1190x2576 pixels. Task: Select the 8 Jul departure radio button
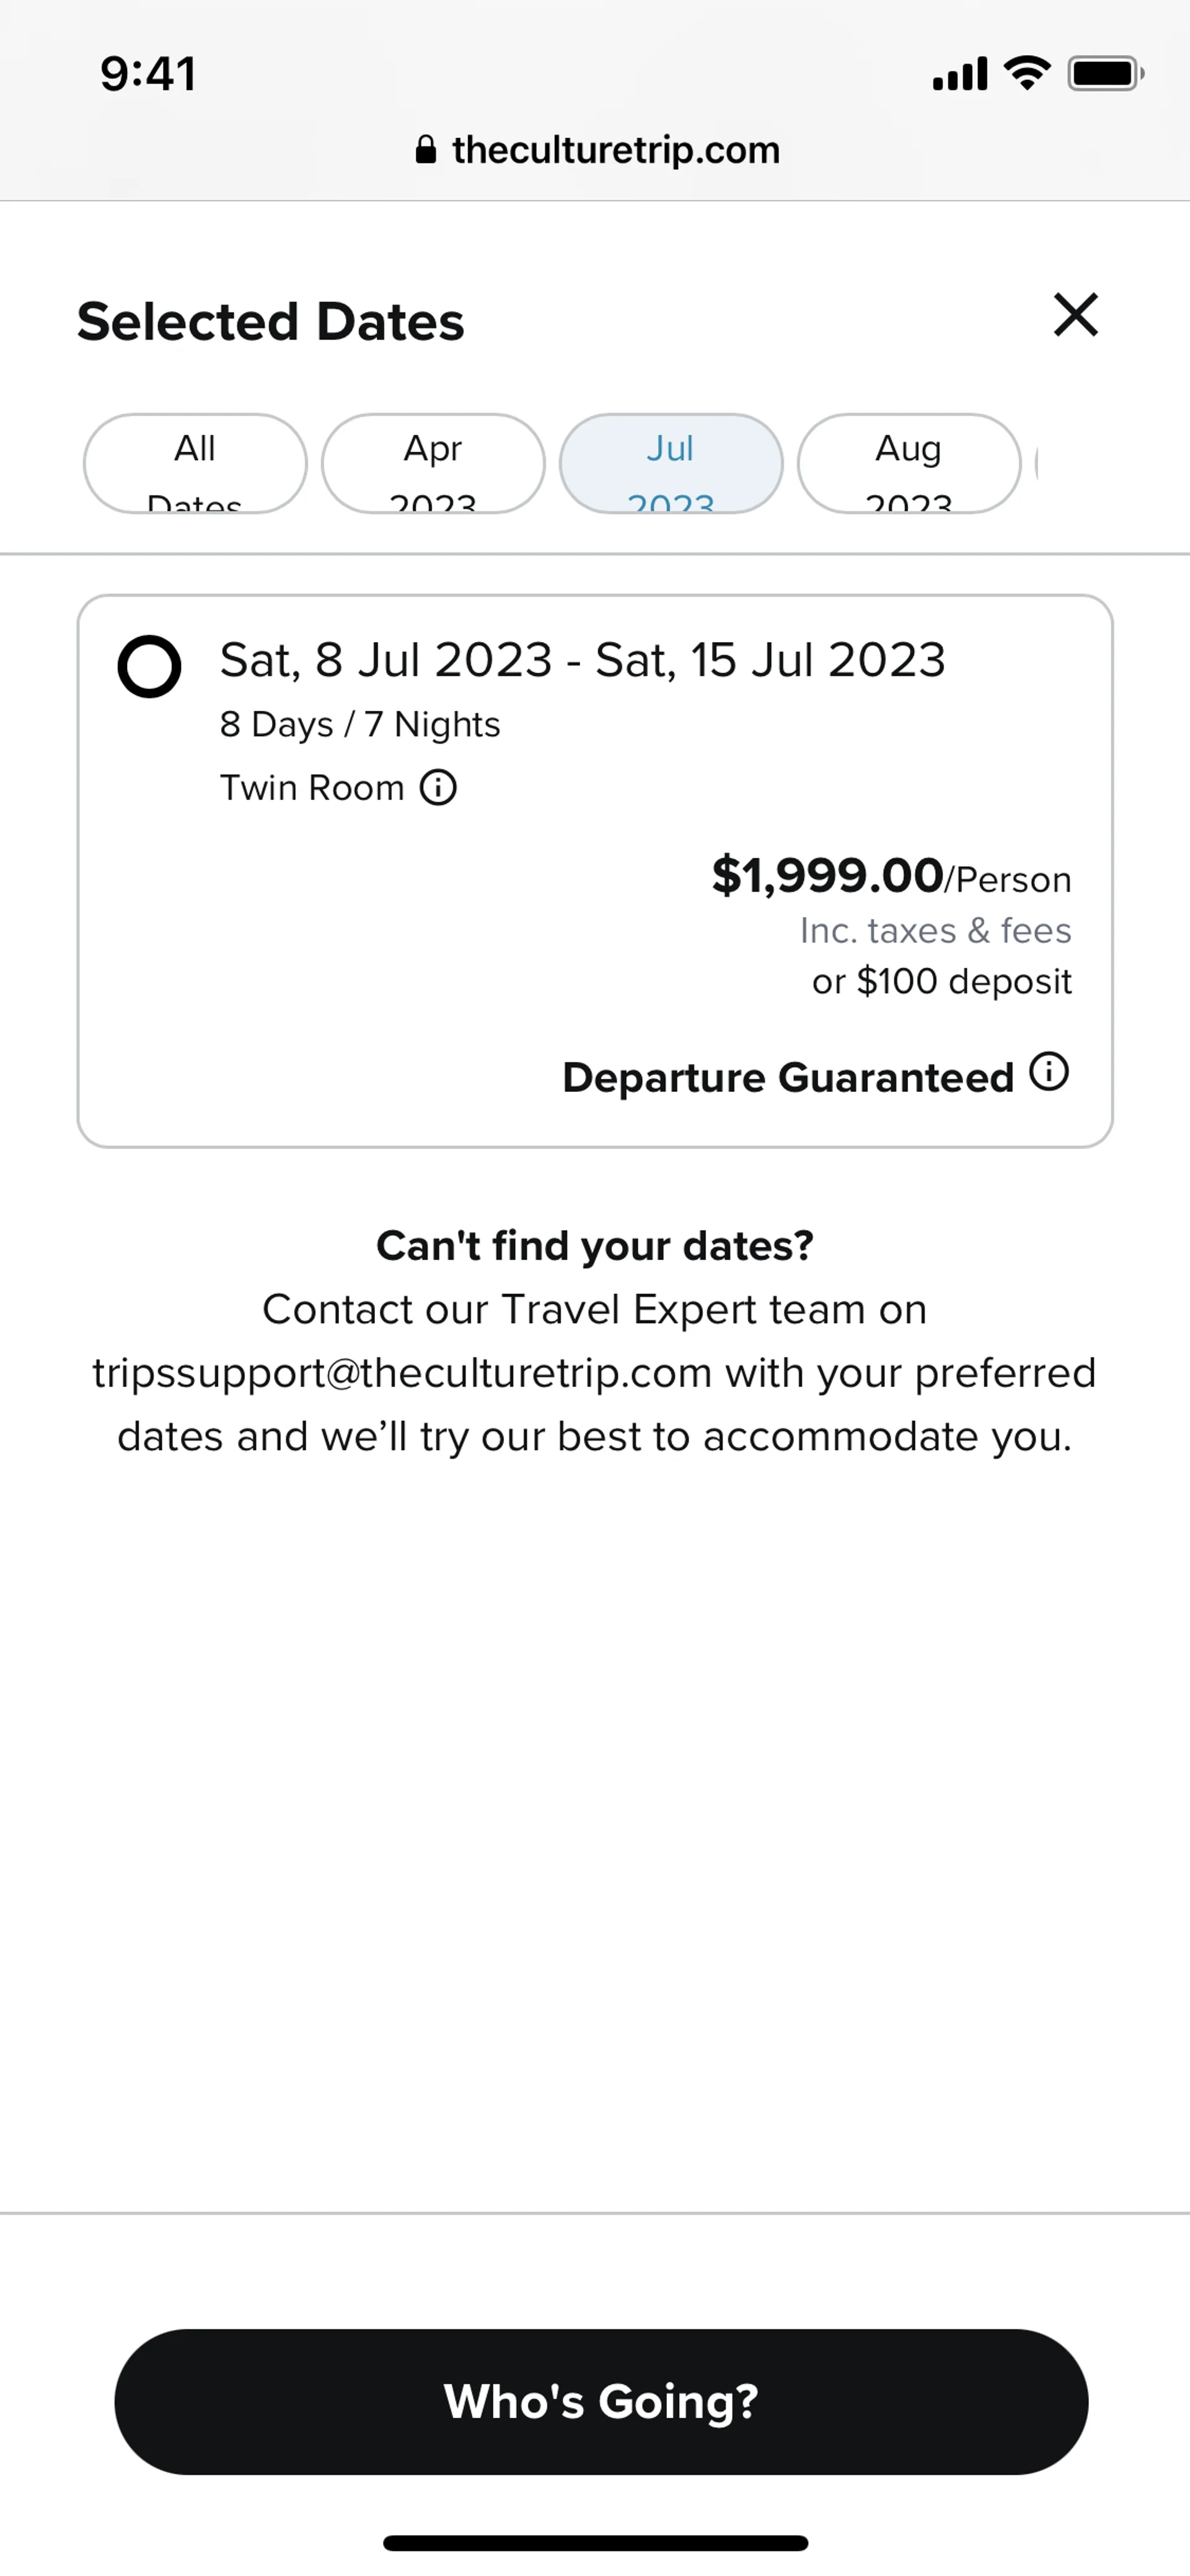[x=149, y=666]
